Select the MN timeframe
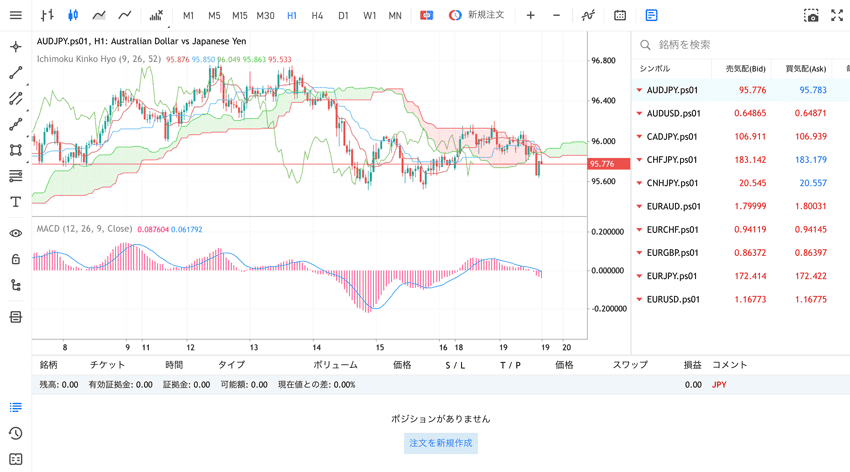Viewport: 850px width, 472px height. (395, 16)
